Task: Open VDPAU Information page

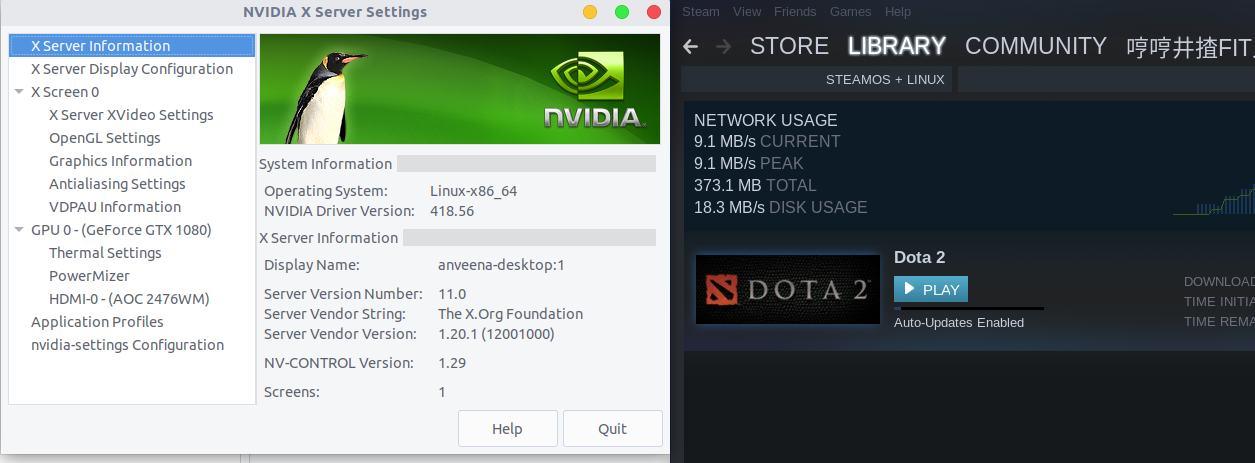Action: 115,207
